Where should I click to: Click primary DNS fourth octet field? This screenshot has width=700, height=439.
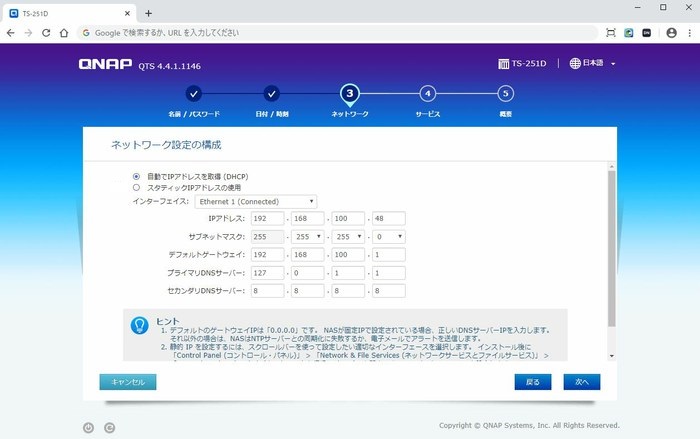(388, 273)
